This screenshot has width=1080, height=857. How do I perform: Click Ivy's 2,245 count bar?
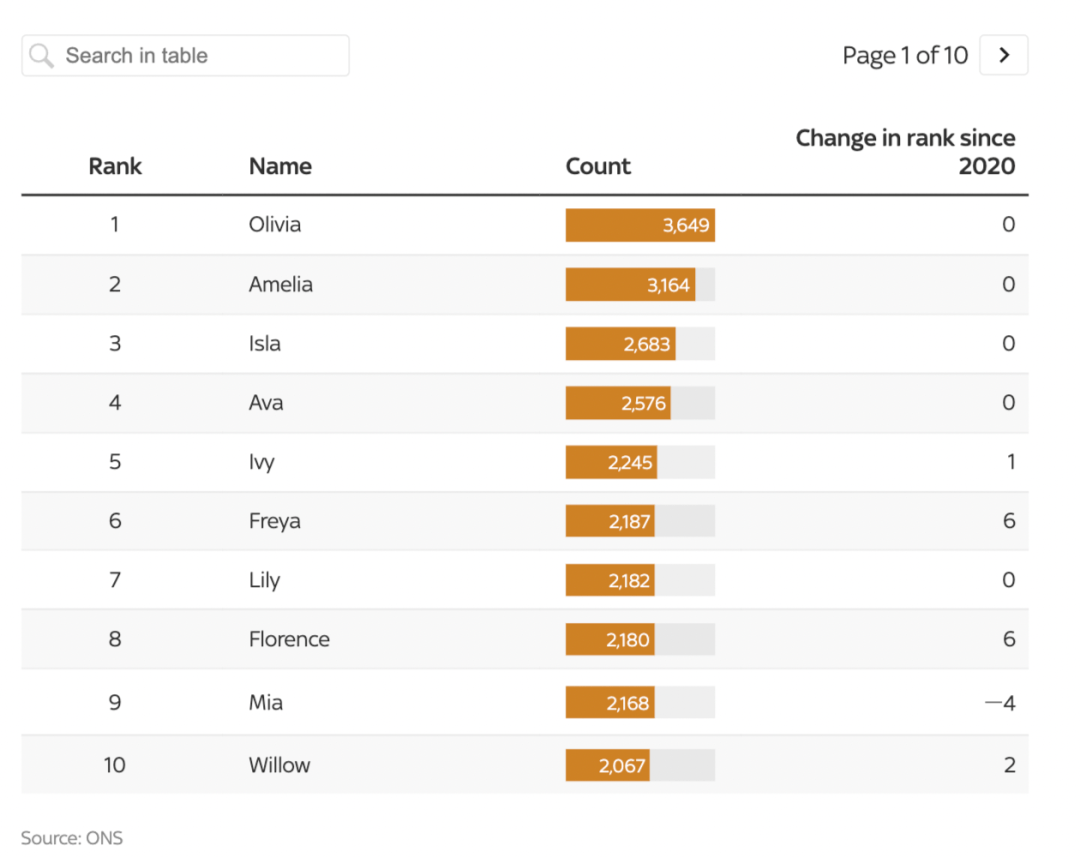(612, 462)
